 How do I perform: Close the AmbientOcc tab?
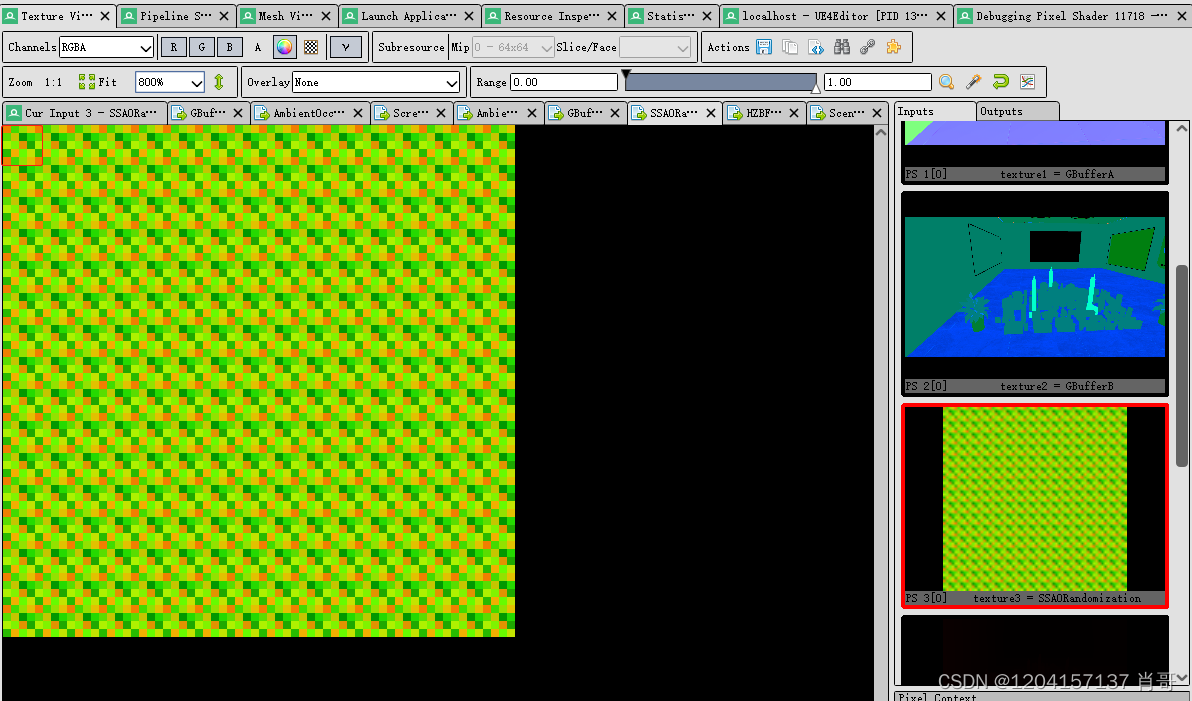click(358, 113)
